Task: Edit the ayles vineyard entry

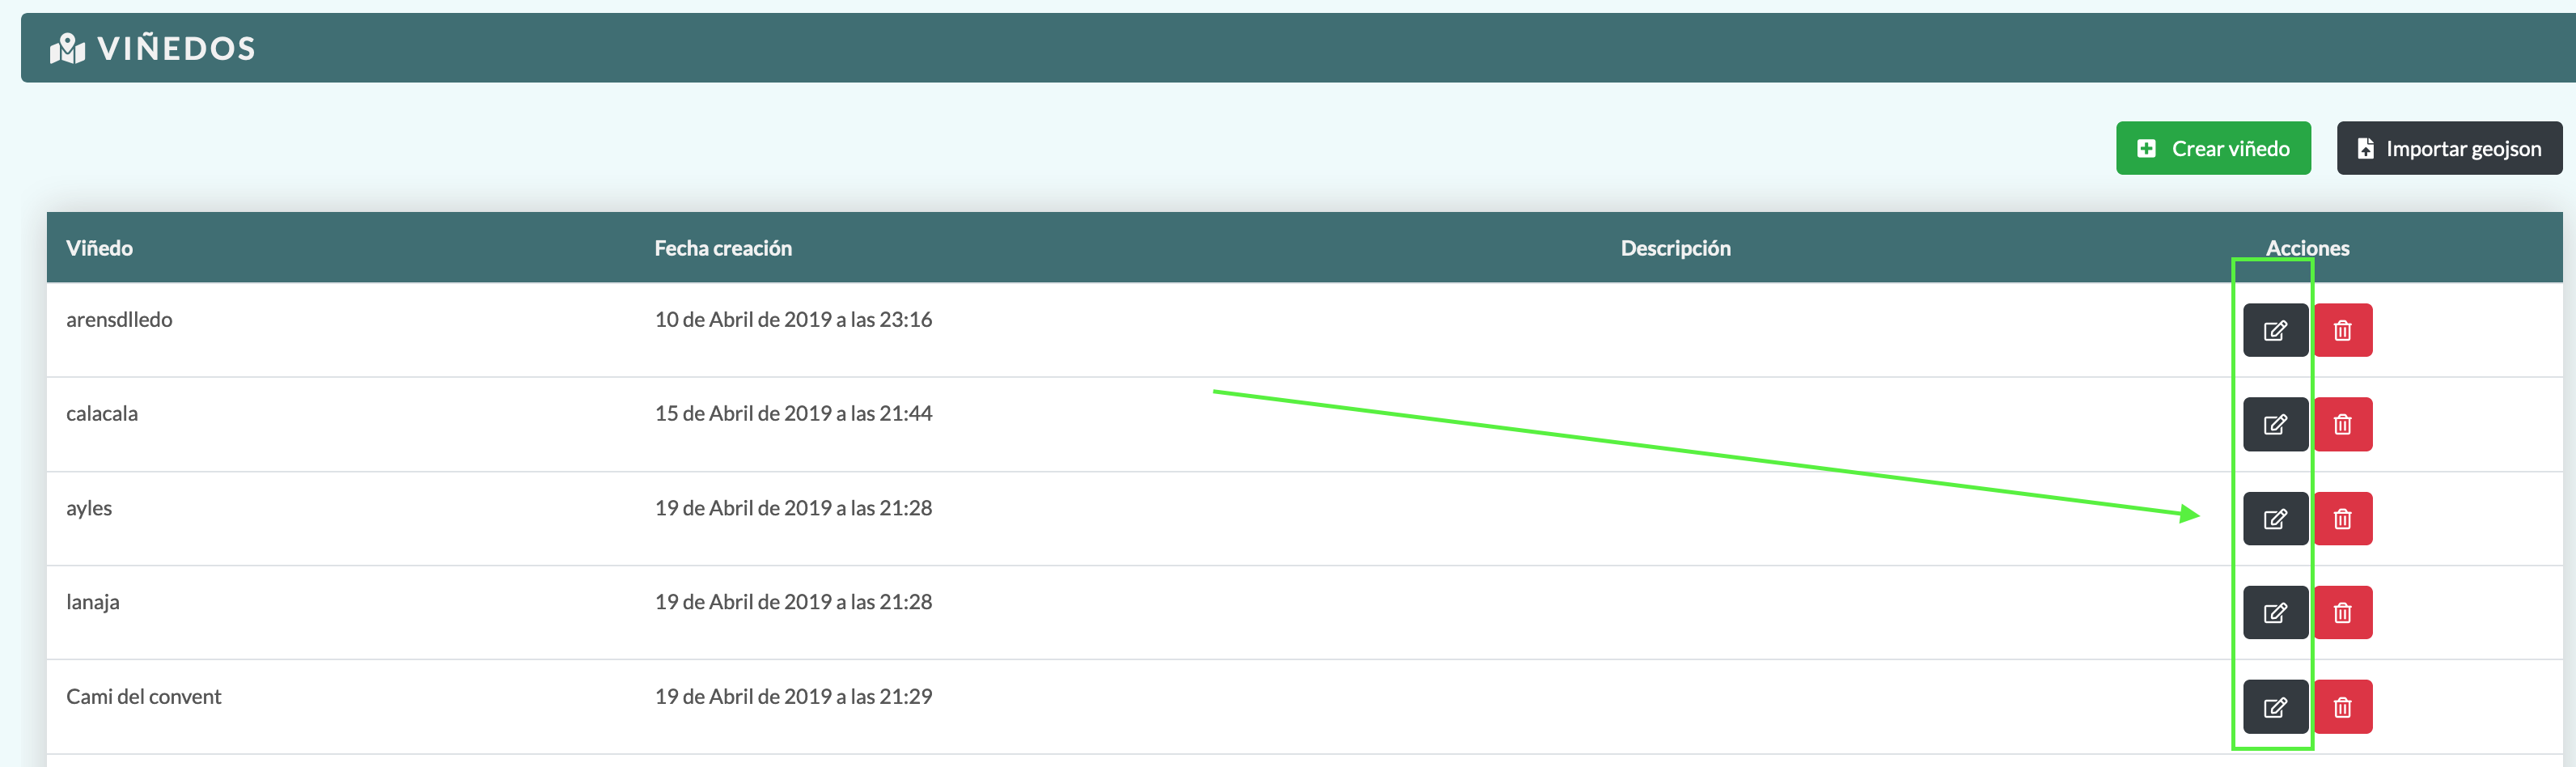Action: [2274, 518]
